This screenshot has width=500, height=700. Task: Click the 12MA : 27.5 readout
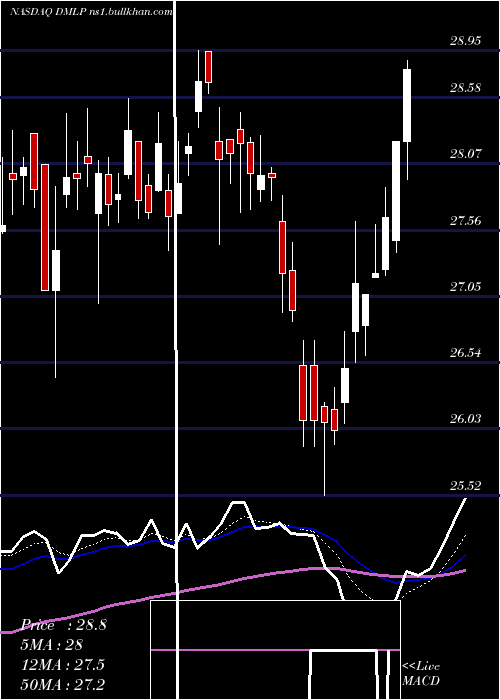[63, 664]
